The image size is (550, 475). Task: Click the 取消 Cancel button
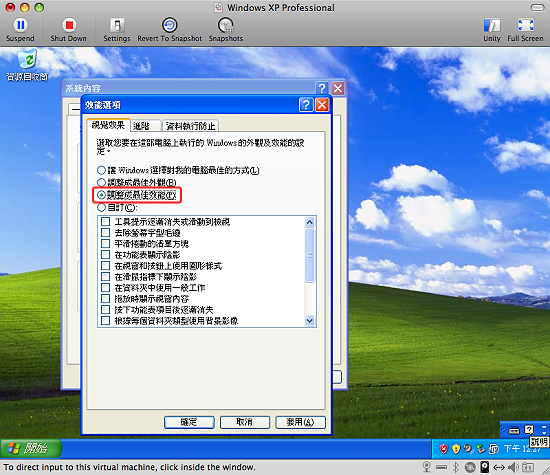point(245,422)
